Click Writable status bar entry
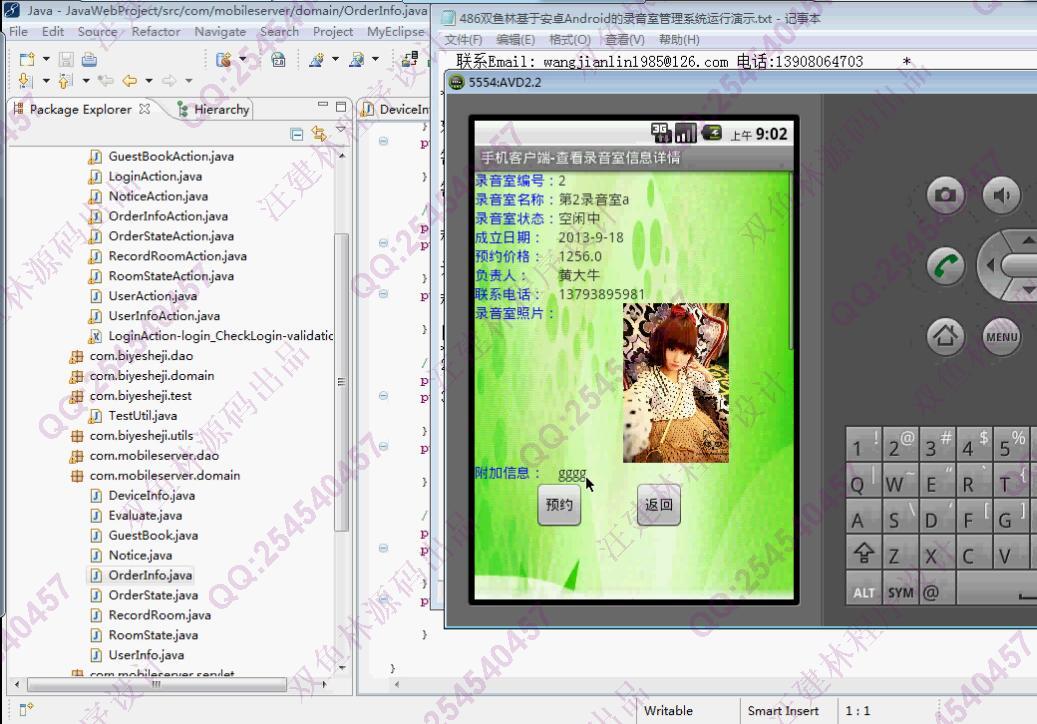 [668, 711]
